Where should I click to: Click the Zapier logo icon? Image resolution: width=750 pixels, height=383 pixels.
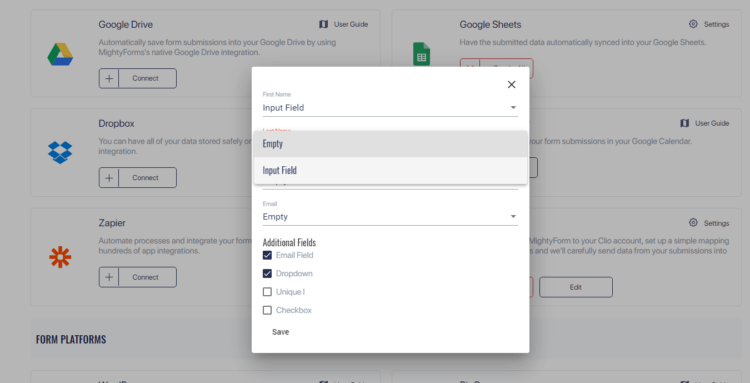tap(60, 257)
